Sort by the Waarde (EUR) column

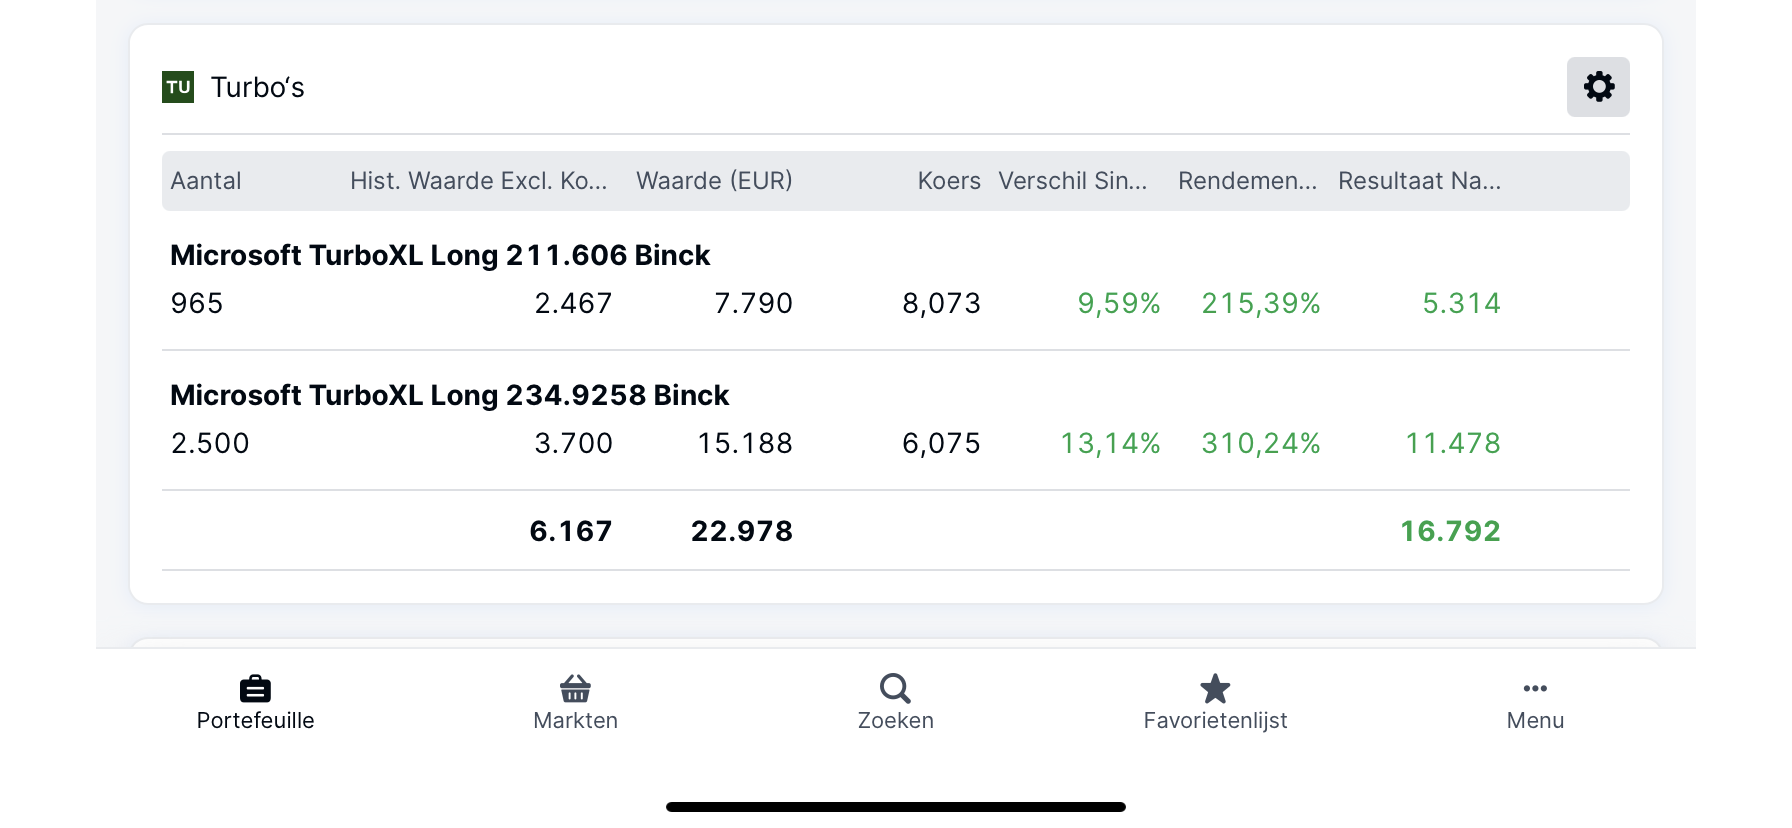coord(714,181)
